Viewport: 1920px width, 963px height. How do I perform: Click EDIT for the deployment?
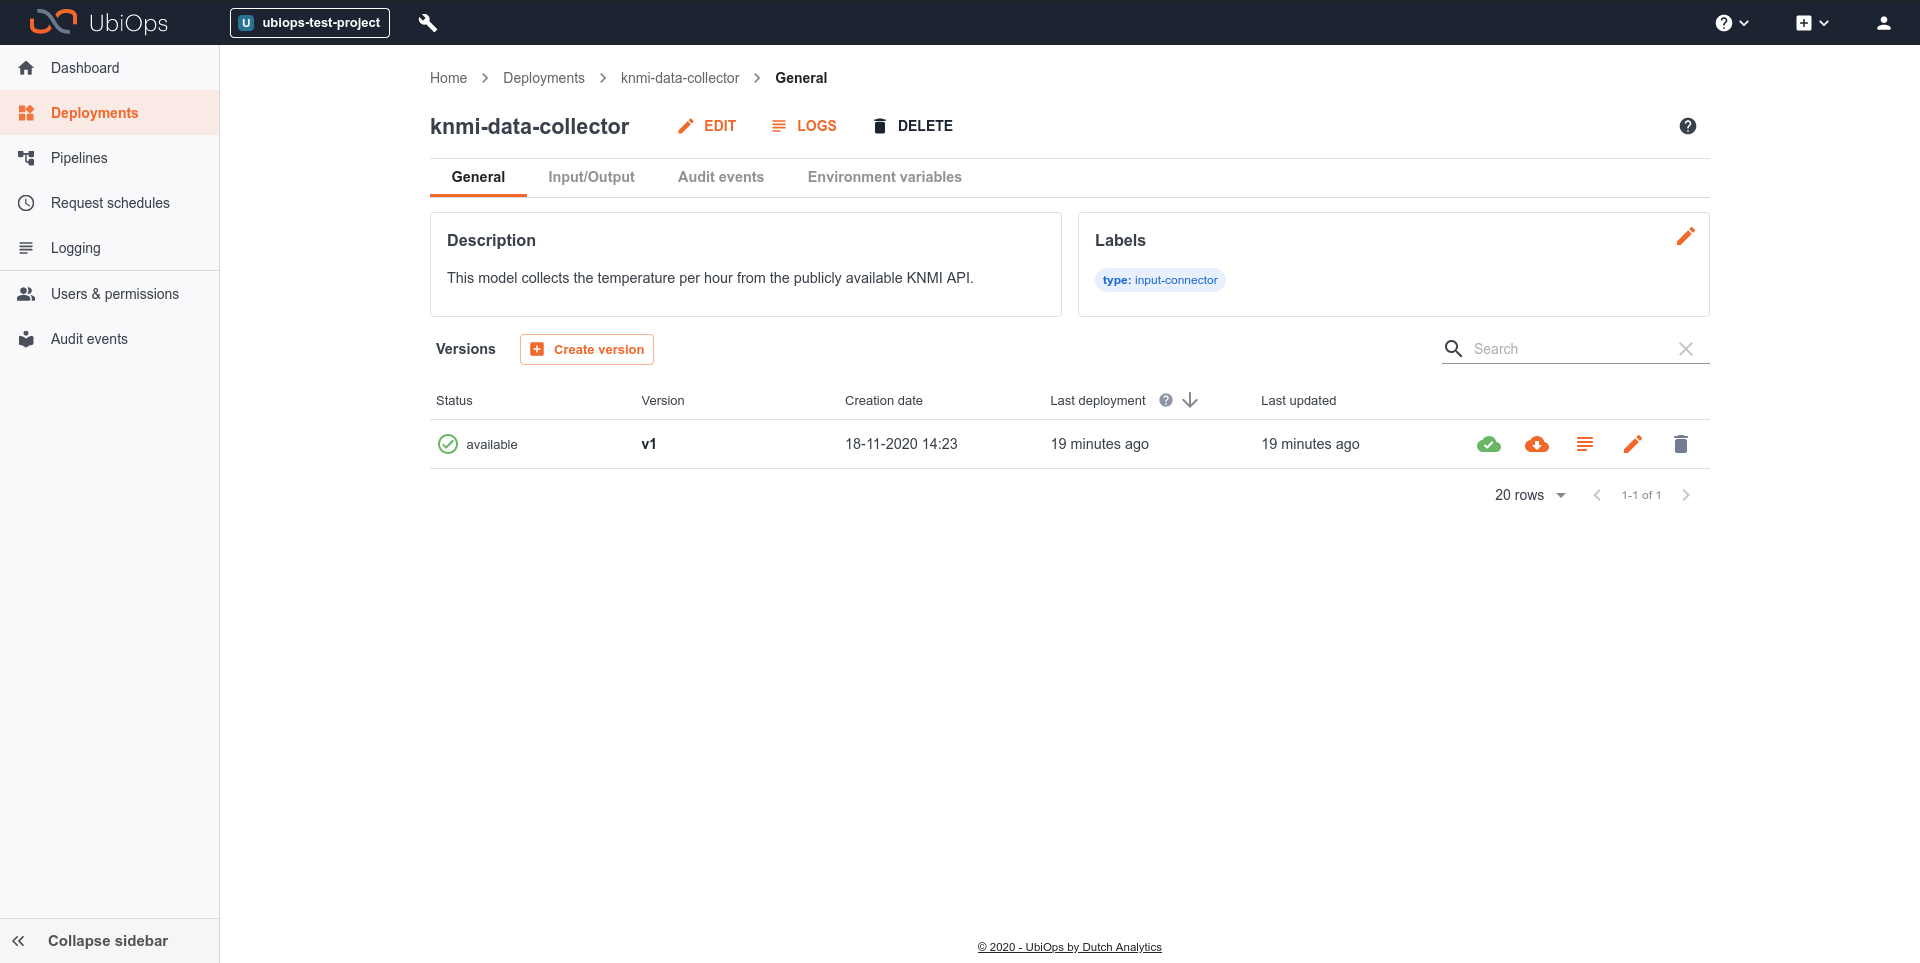pos(707,126)
